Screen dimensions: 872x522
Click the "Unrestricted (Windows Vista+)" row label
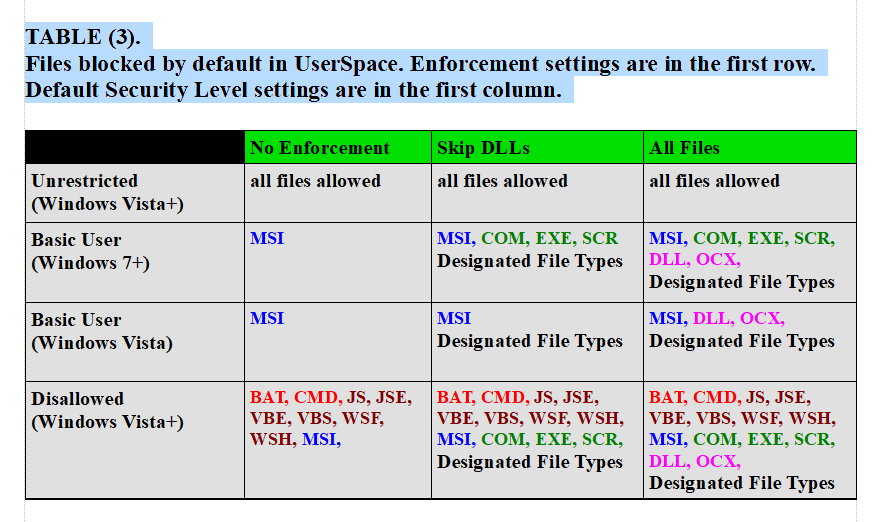tap(107, 192)
